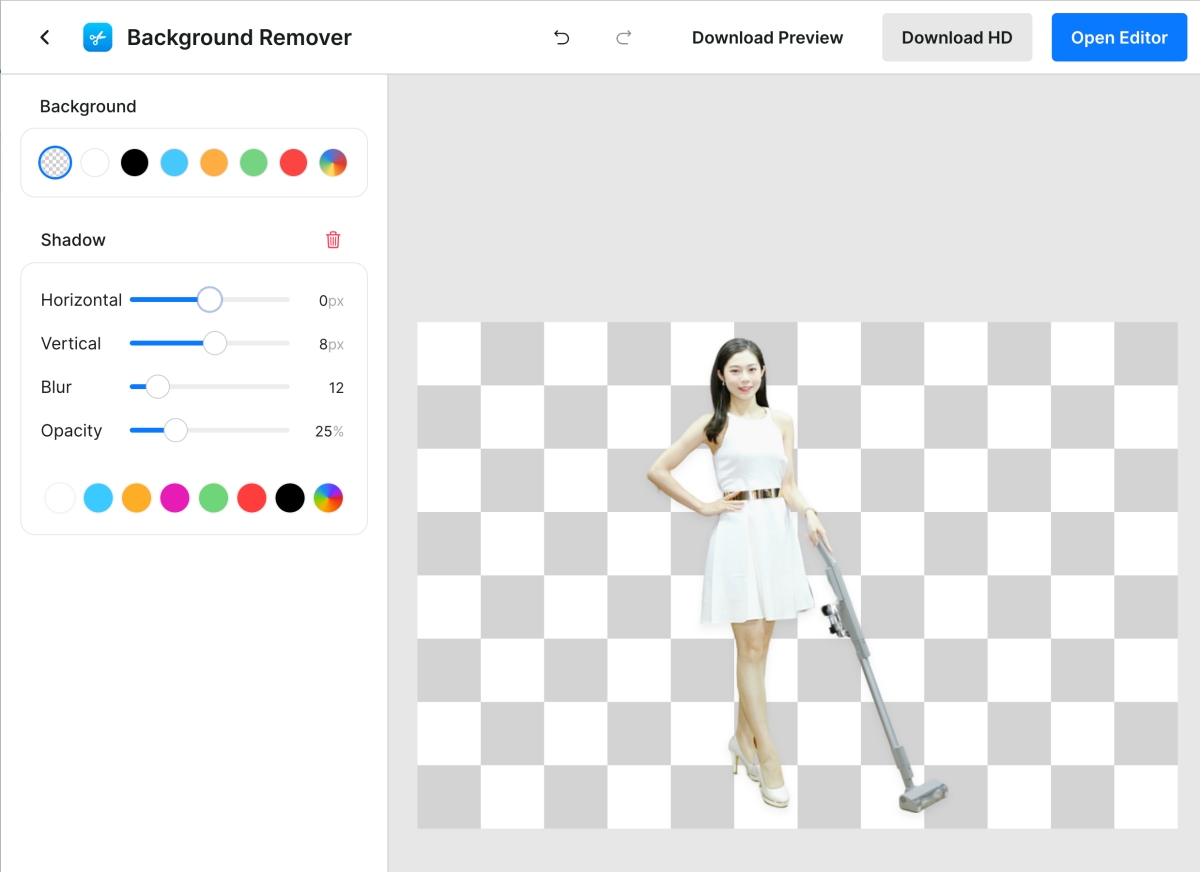The width and height of the screenshot is (1200, 872).
Task: Select the magenta shadow color
Action: point(175,498)
